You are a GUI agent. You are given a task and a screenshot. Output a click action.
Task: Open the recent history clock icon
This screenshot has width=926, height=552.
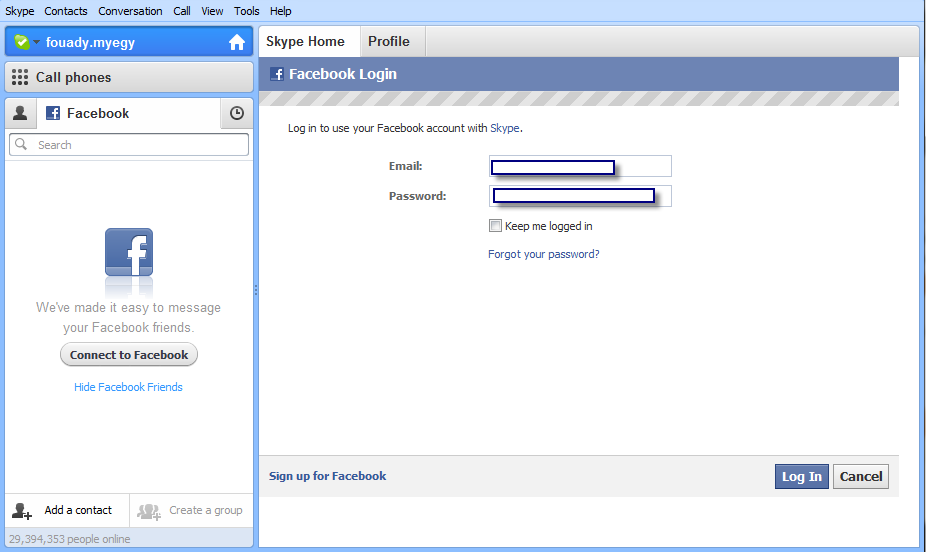237,113
